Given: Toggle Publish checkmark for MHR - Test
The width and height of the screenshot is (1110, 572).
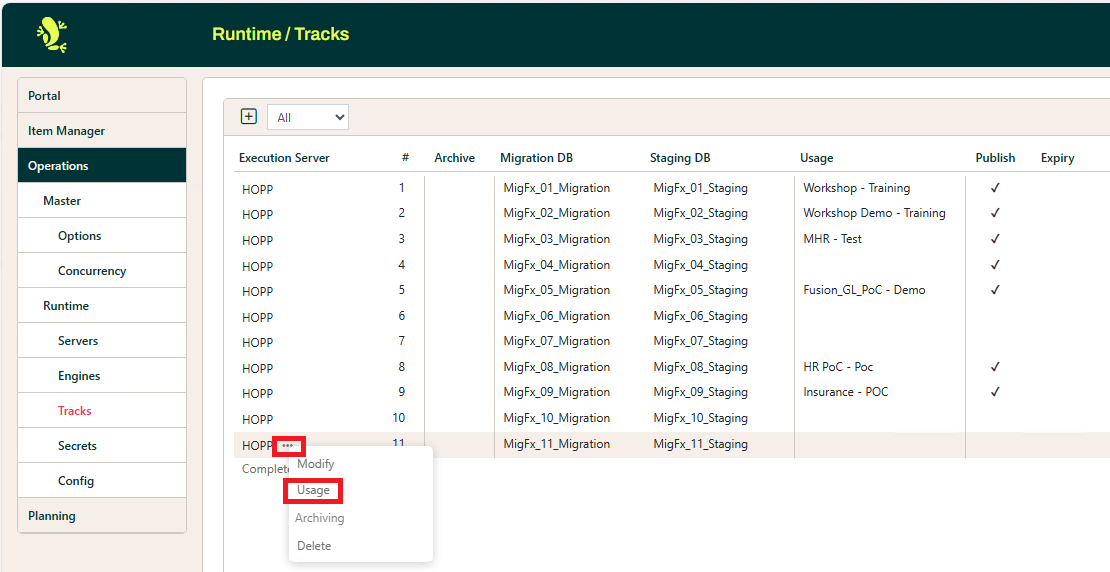Looking at the screenshot, I should (x=995, y=239).
